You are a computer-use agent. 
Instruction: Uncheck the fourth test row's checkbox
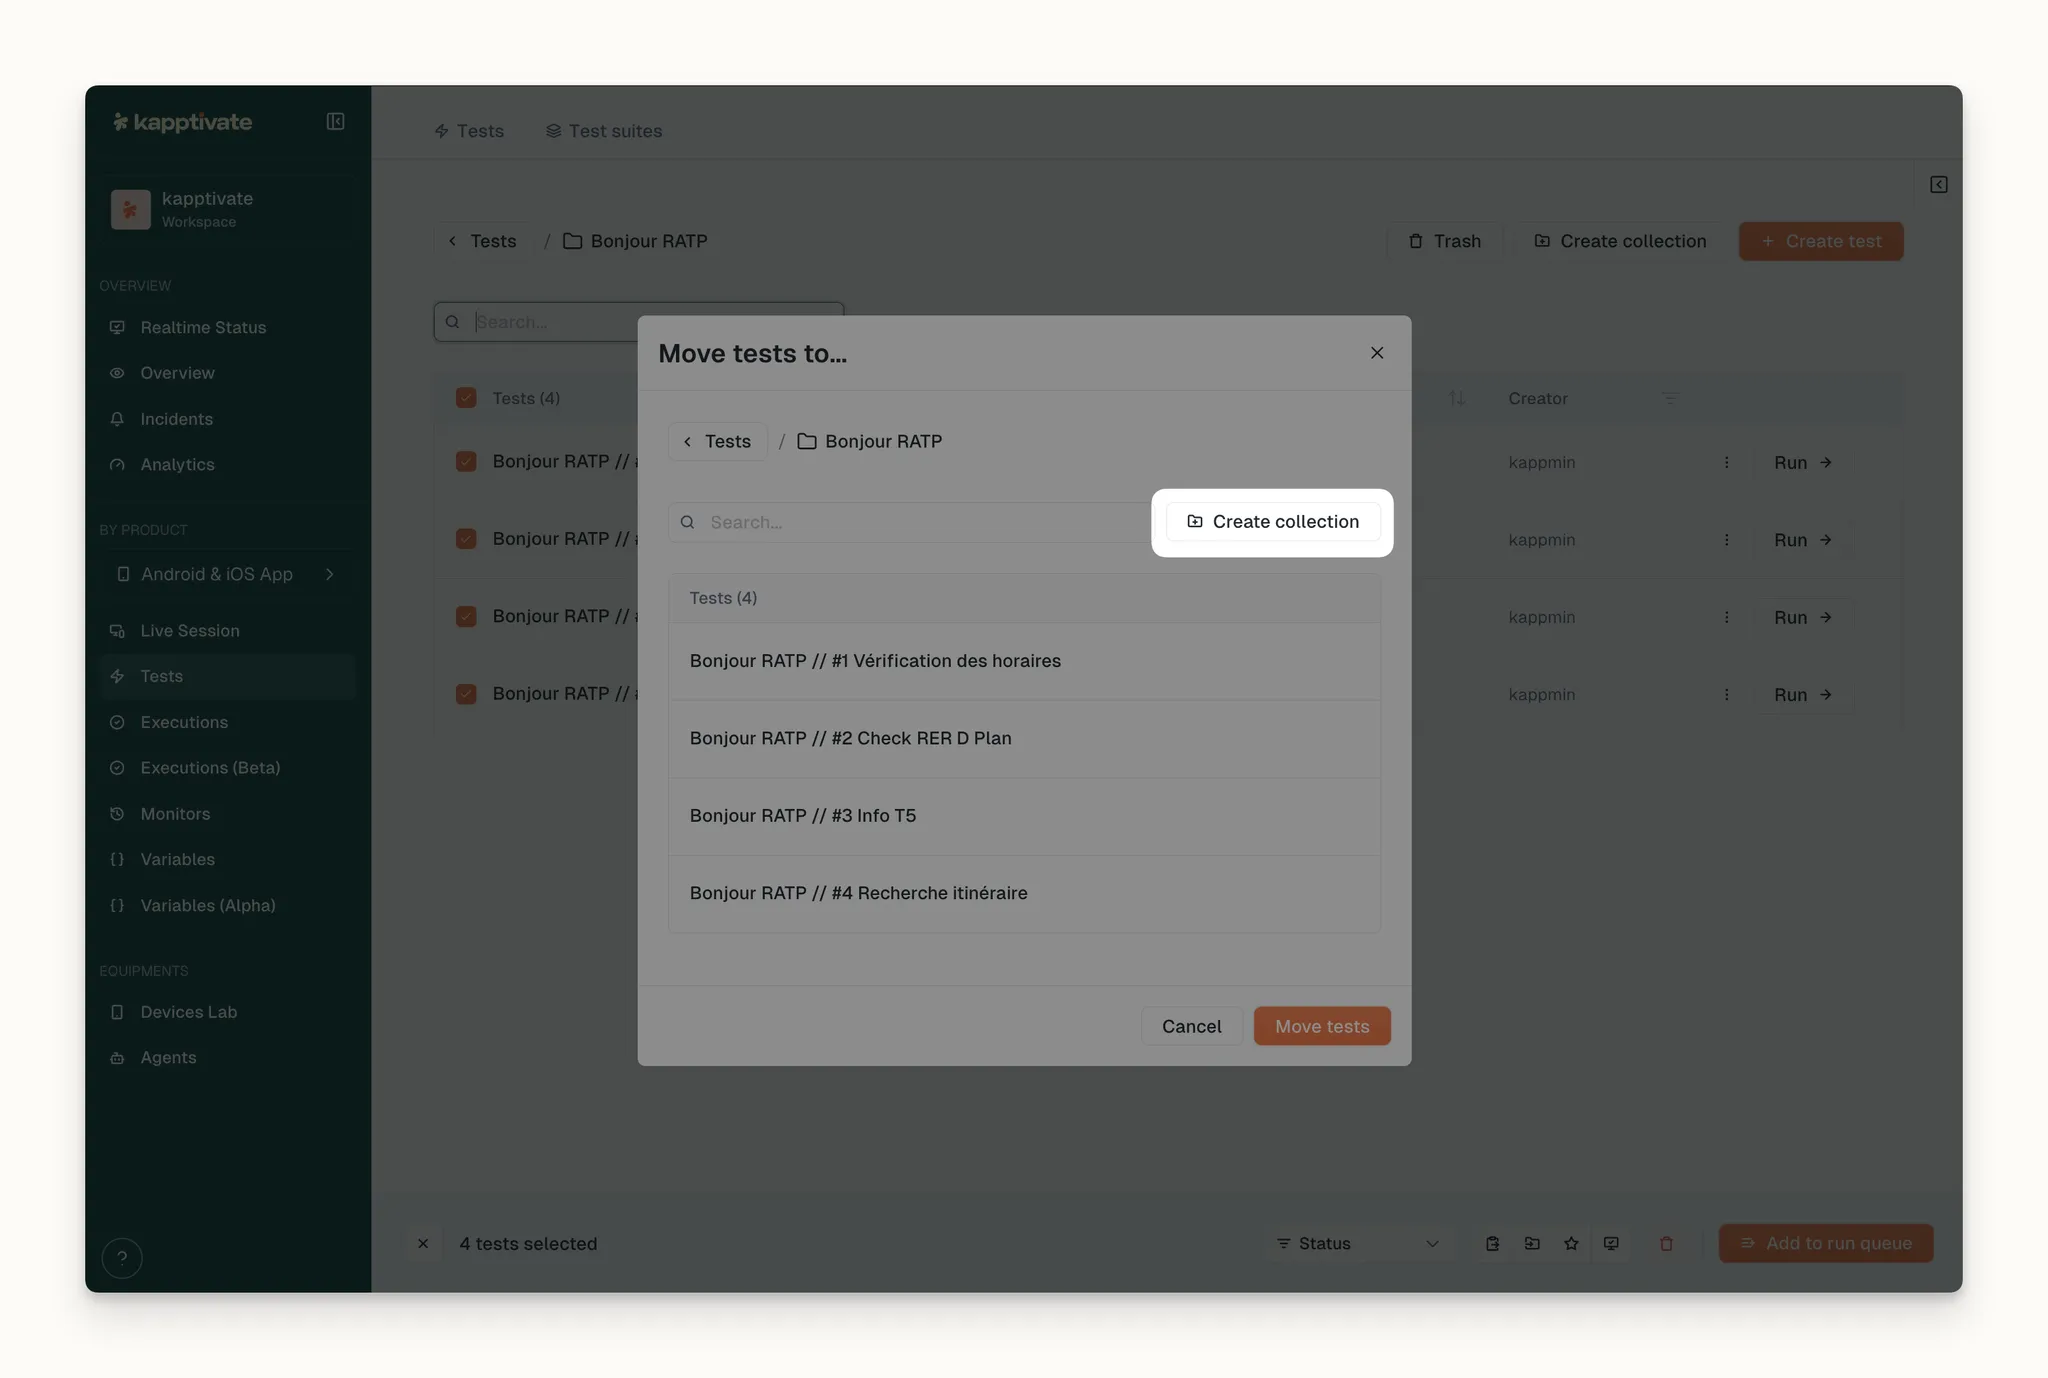pyautogui.click(x=466, y=694)
